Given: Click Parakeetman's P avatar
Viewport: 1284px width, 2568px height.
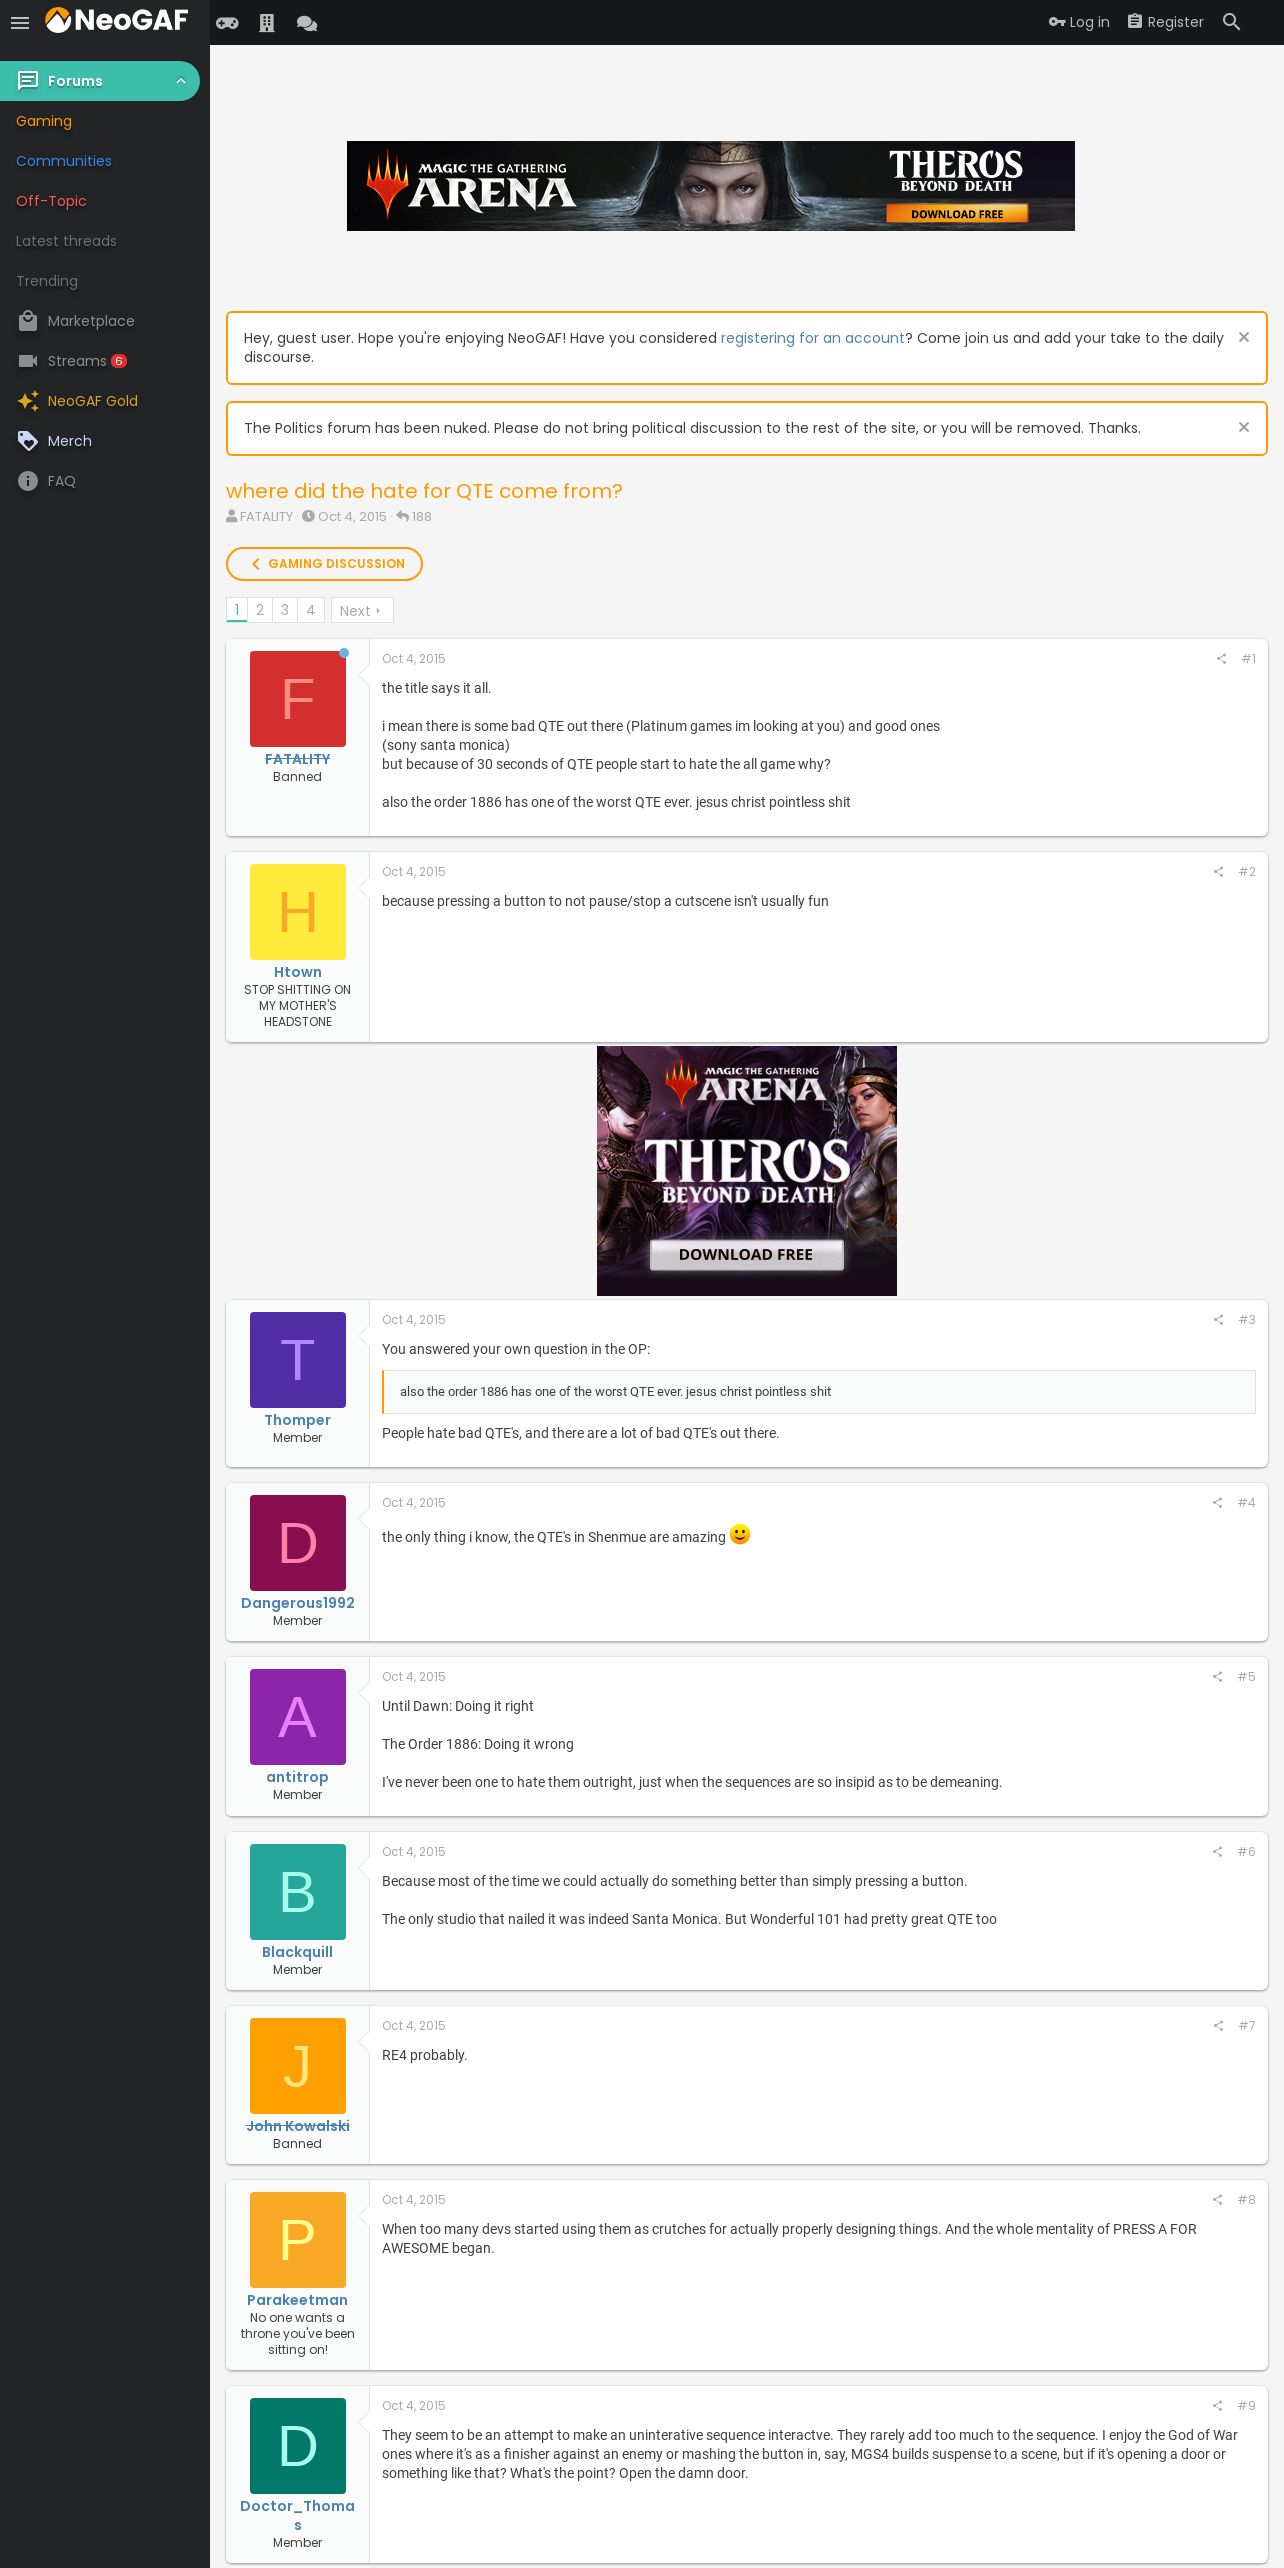Looking at the screenshot, I should [298, 2240].
